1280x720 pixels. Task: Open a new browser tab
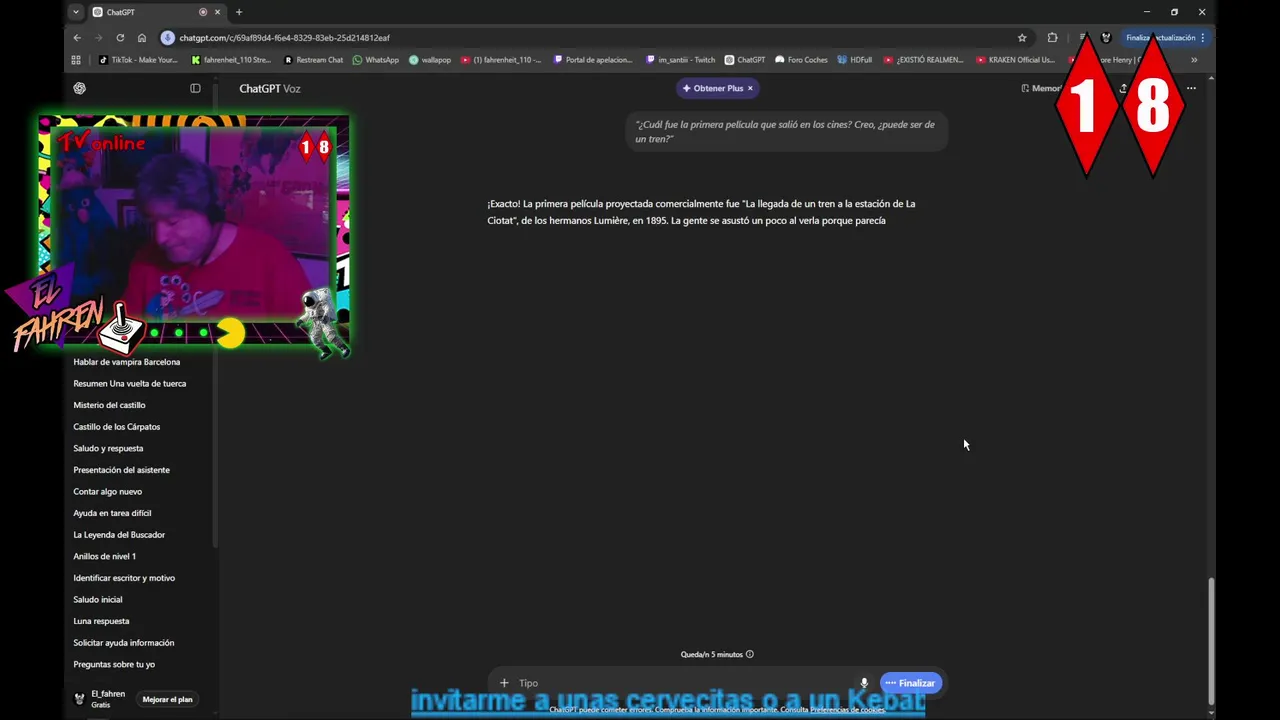click(239, 12)
